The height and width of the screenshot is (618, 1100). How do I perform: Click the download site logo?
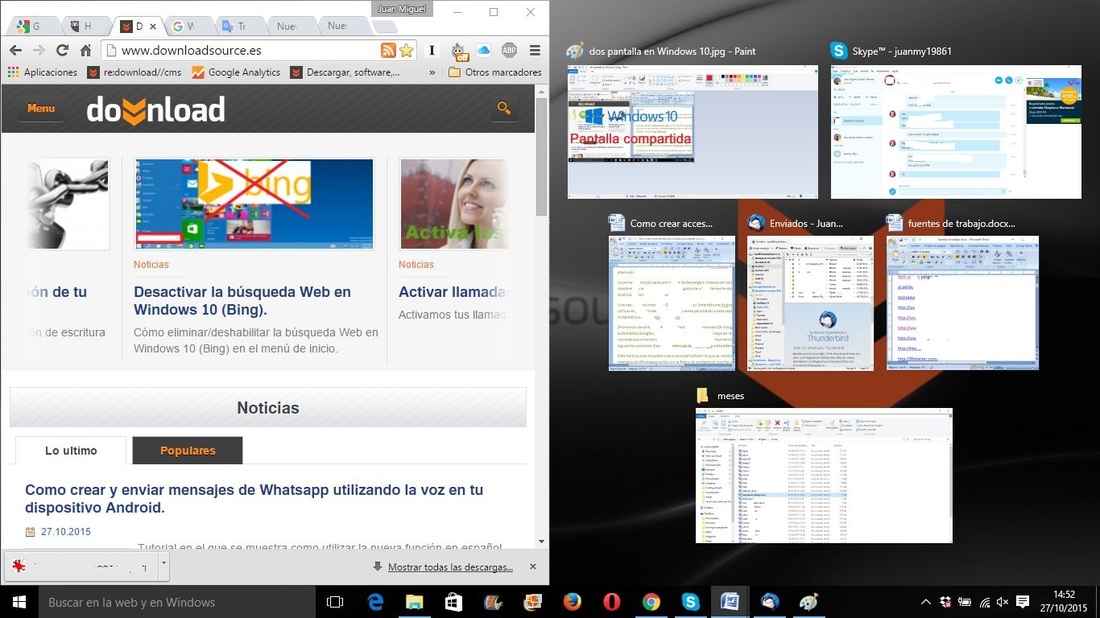156,109
